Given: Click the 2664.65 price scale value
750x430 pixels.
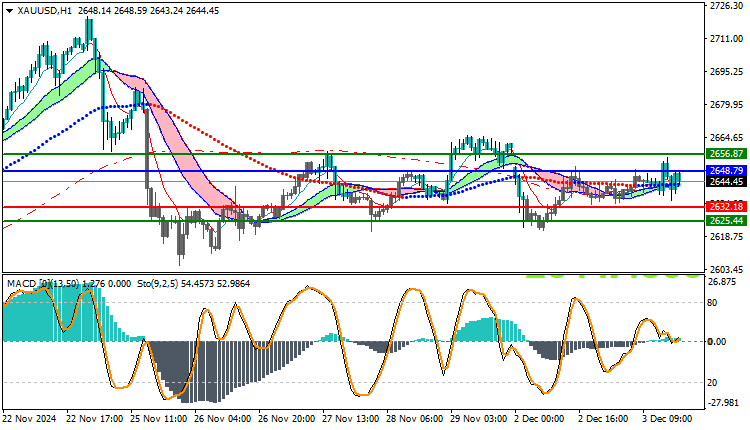Looking at the screenshot, I should tap(727, 138).
